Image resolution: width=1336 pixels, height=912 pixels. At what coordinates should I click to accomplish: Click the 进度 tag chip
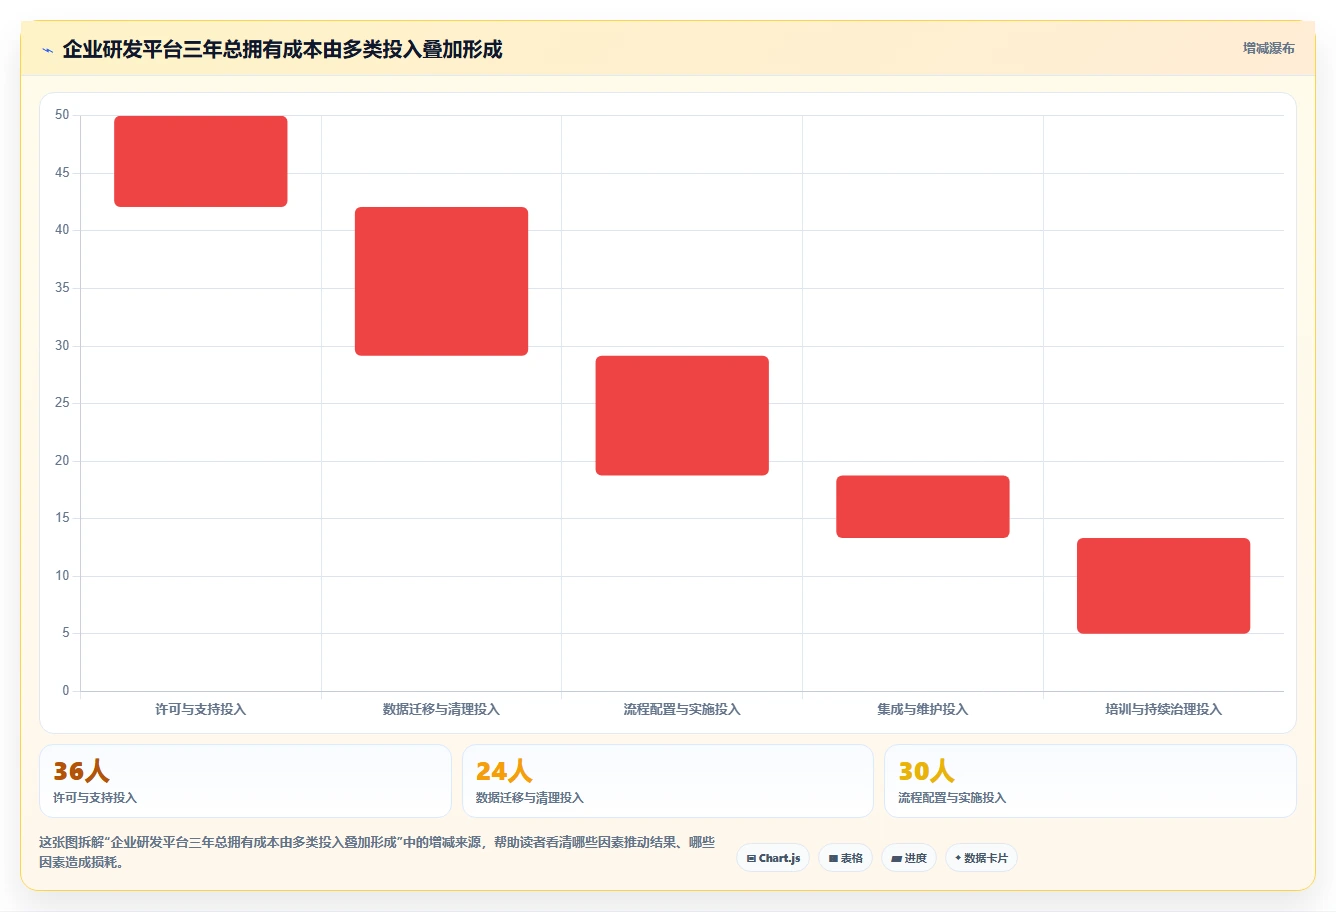(909, 858)
